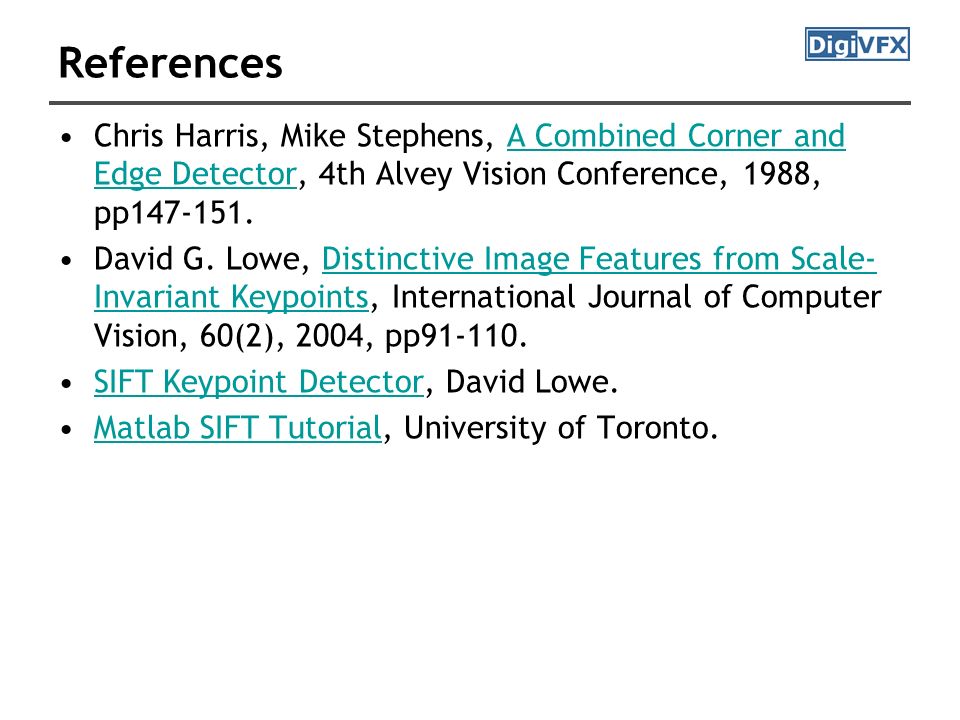Click the bullet before Chris Harris reference

tap(67, 137)
